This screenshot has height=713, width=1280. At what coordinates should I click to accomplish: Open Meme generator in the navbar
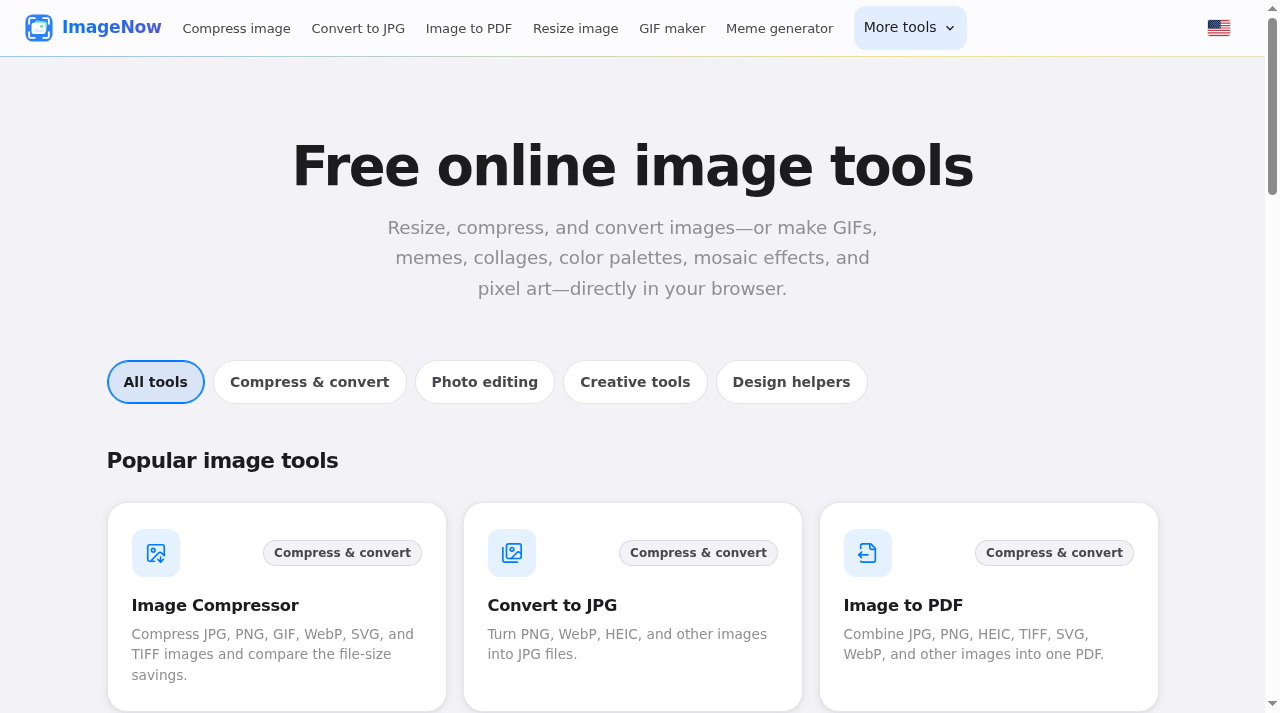click(779, 29)
